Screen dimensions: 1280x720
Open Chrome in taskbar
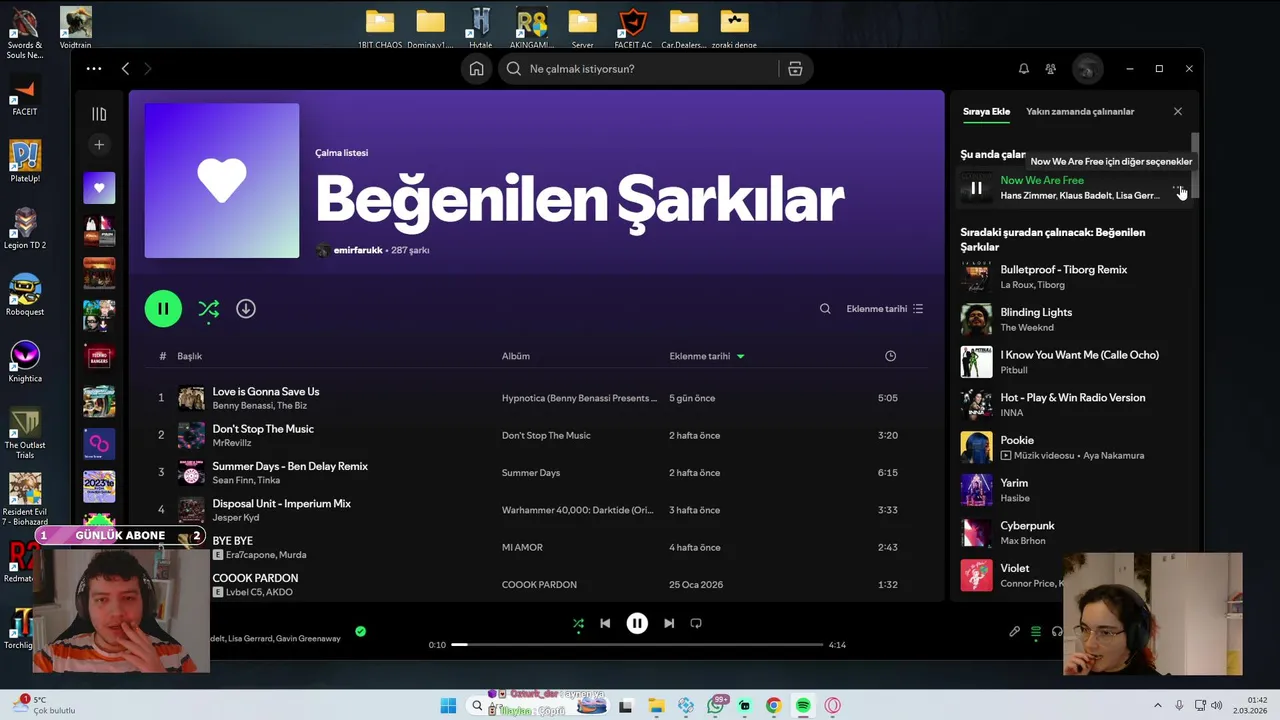tap(773, 706)
